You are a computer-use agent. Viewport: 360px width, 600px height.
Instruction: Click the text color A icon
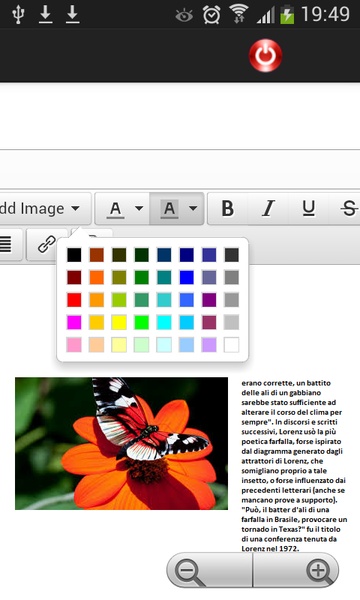point(115,209)
